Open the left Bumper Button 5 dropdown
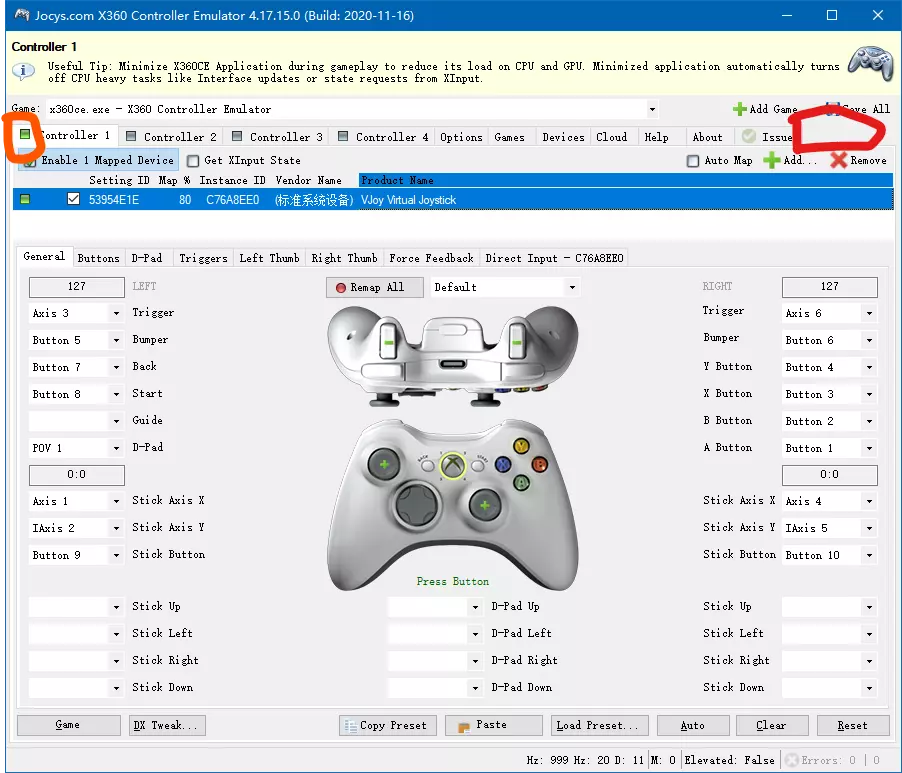This screenshot has width=902, height=773. 116,340
